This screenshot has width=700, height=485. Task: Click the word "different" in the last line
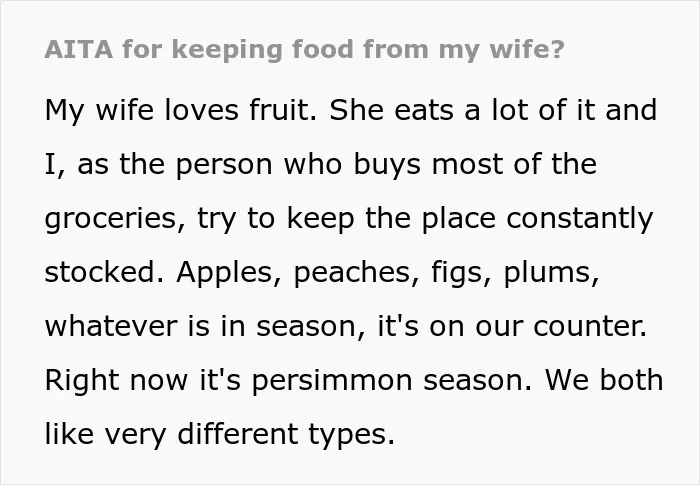[238, 434]
